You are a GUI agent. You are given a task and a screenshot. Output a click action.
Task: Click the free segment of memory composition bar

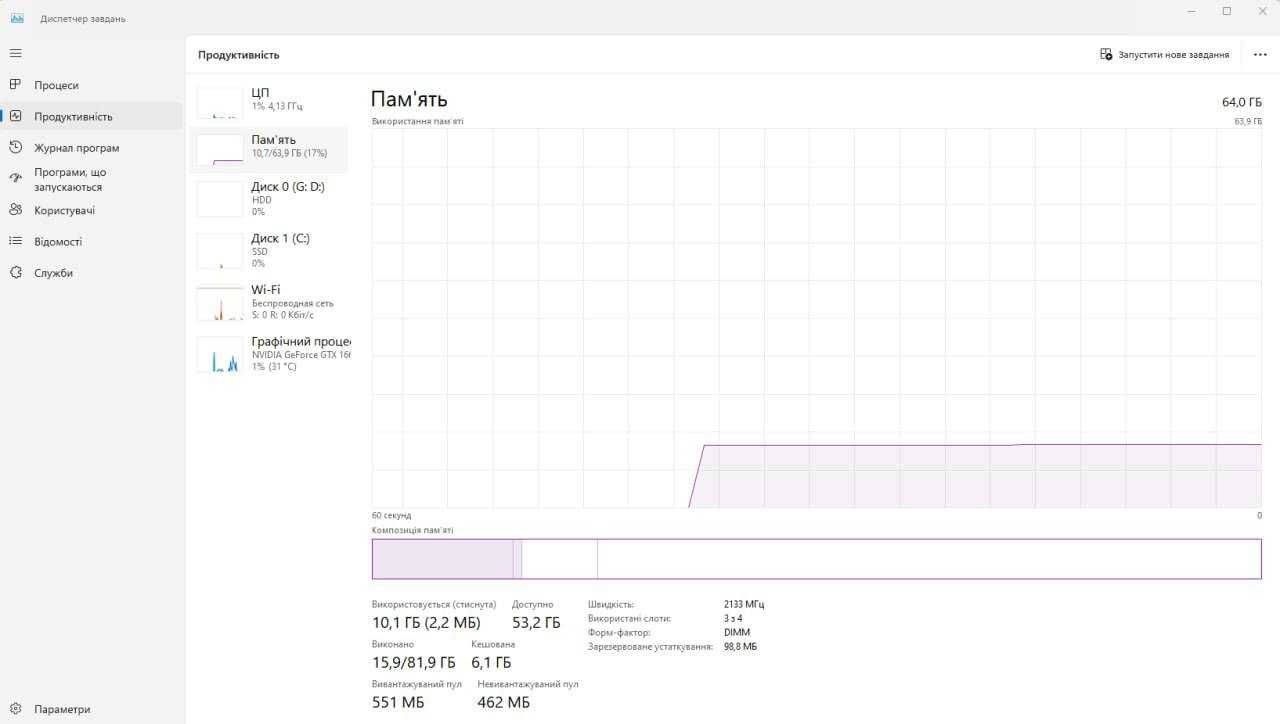pyautogui.click(x=929, y=559)
